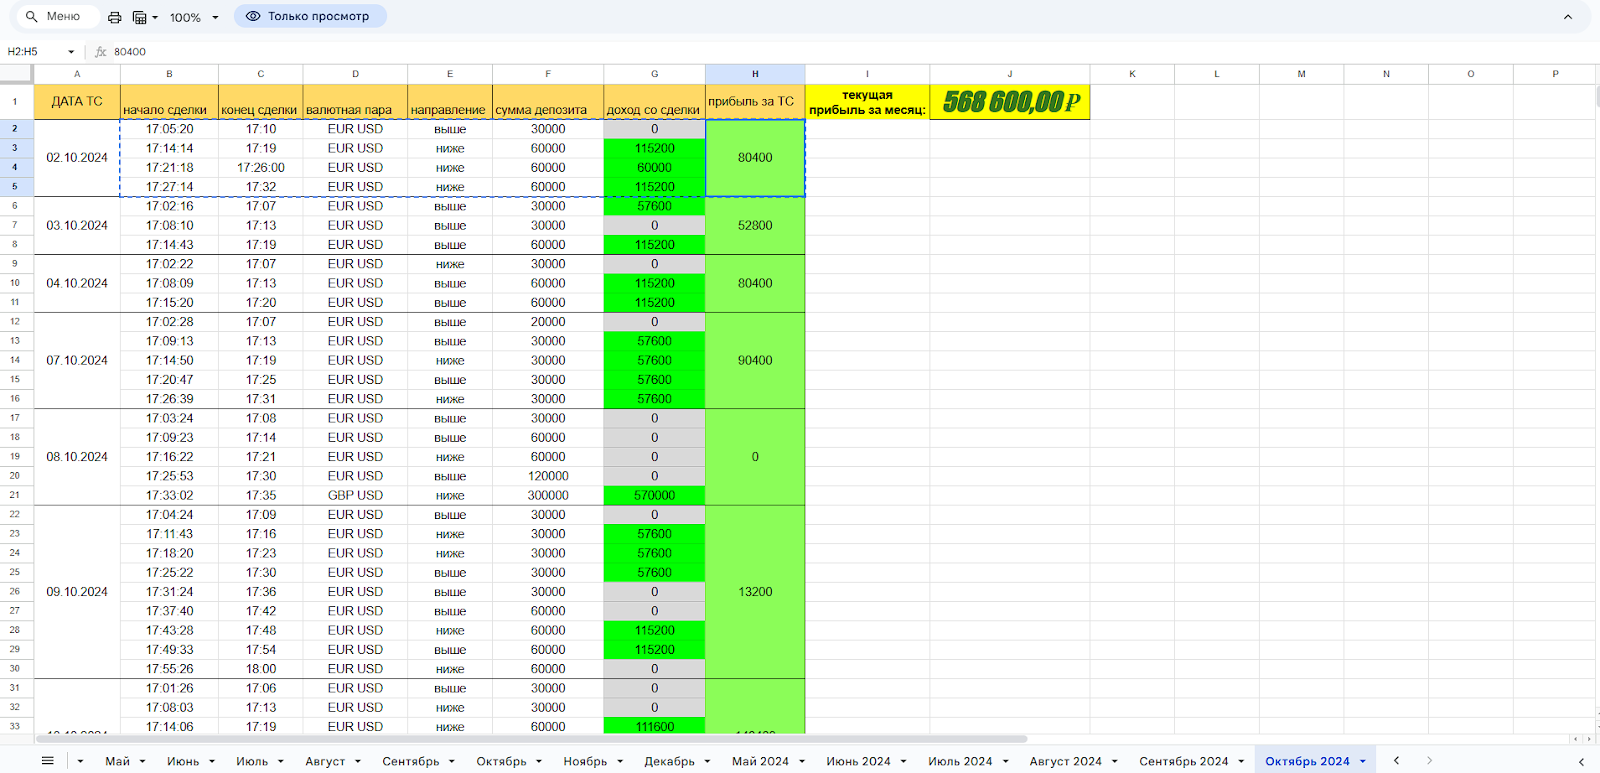
Task: Open the dropdown arrow on the Сентябрь 2024 tab
Action: [1241, 762]
